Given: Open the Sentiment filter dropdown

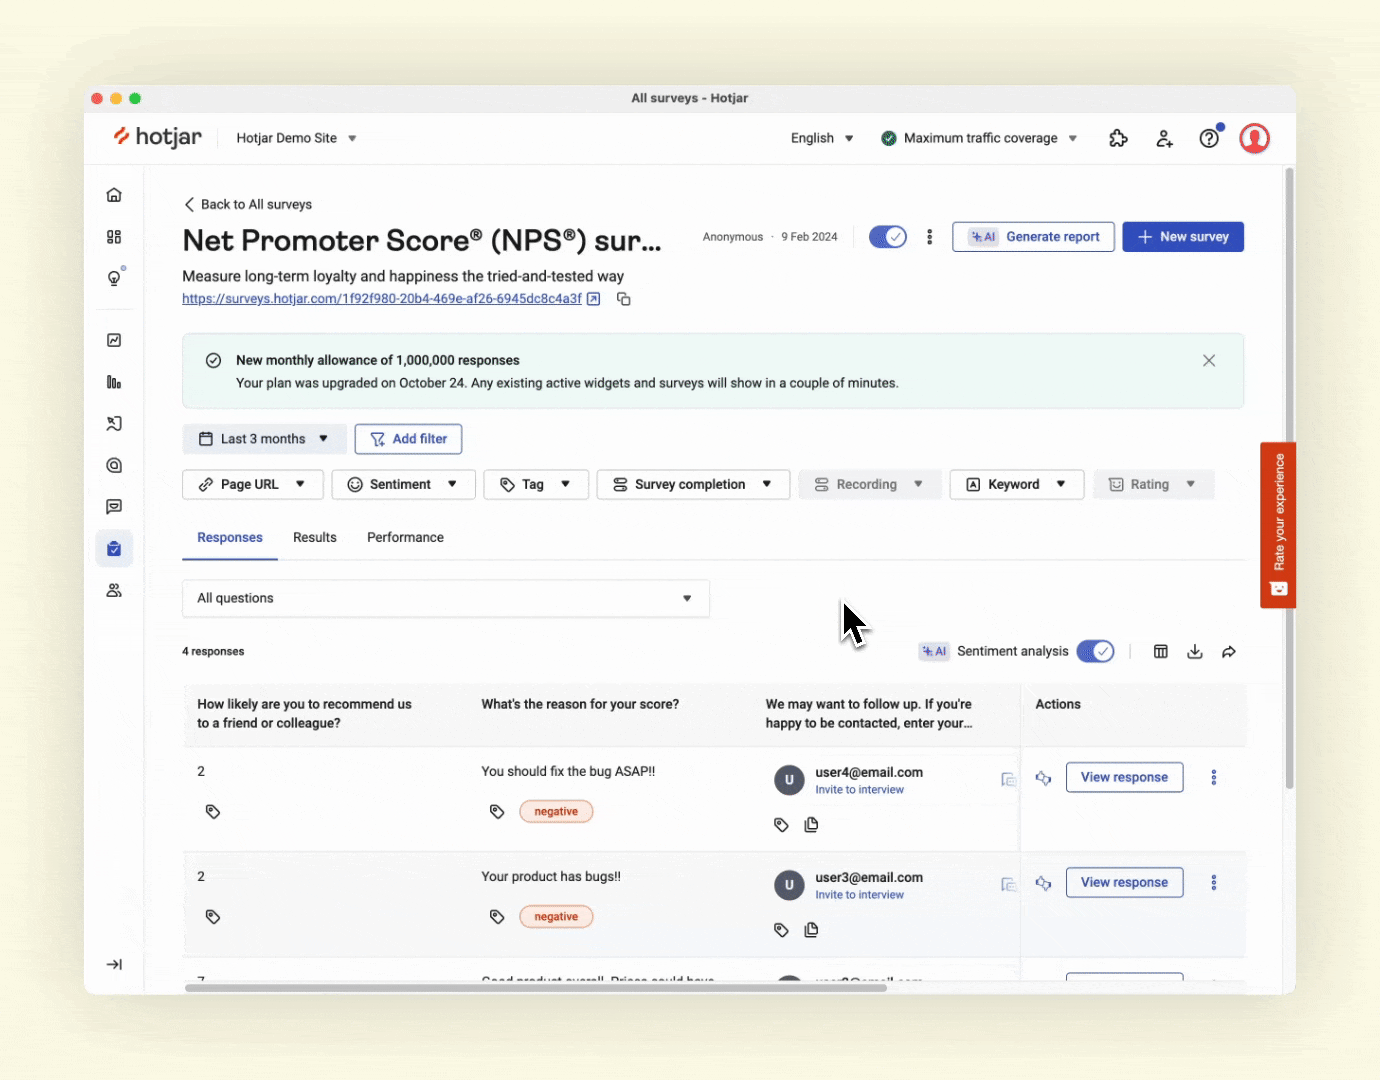Looking at the screenshot, I should click(x=403, y=484).
